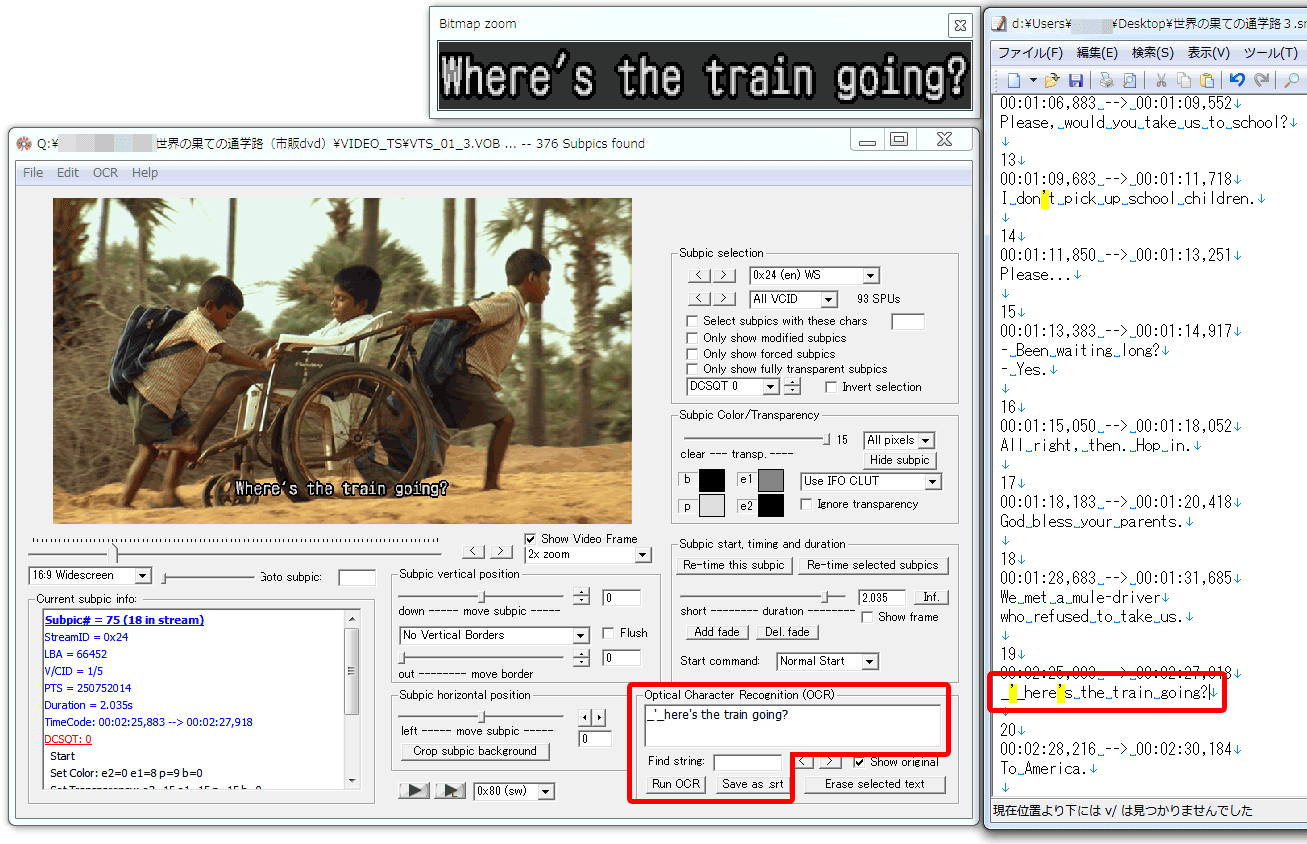1307x844 pixels.
Task: Click Erase selected text button
Action: tap(875, 784)
